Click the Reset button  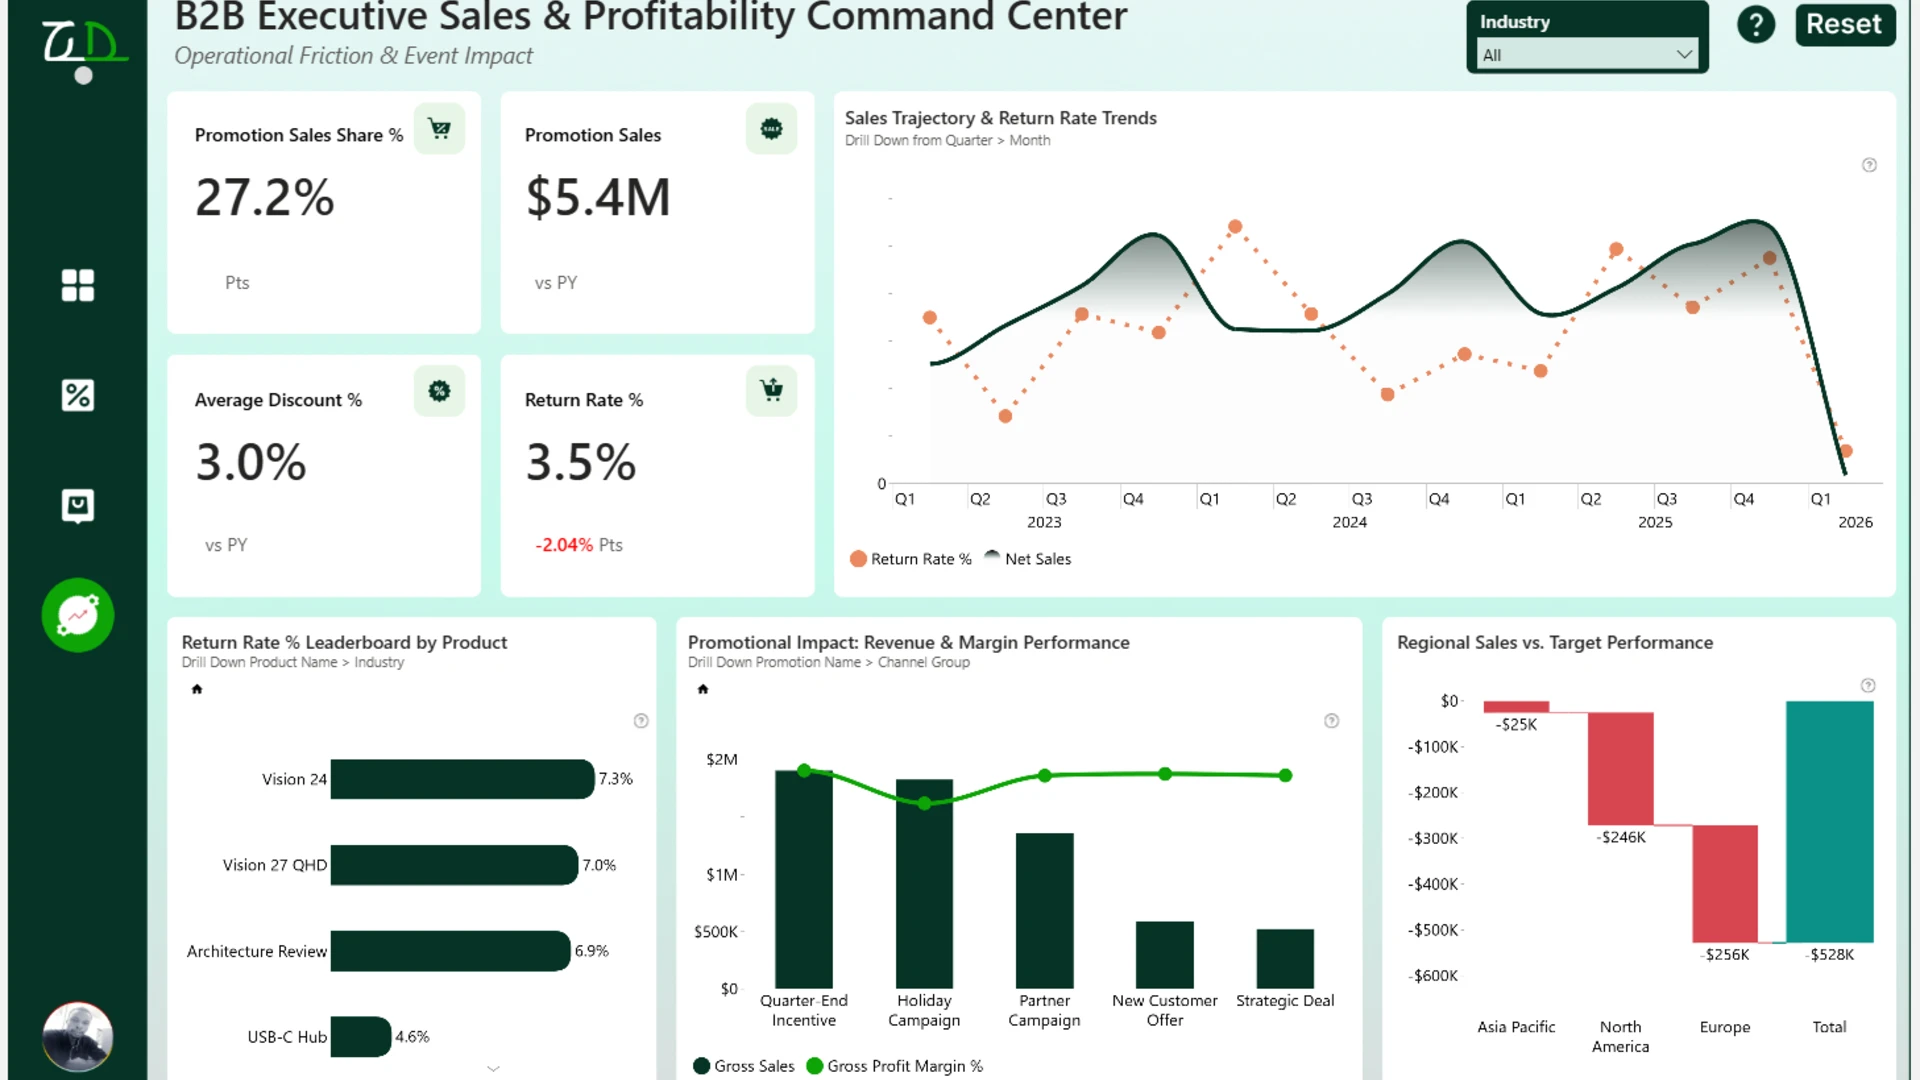point(1844,24)
